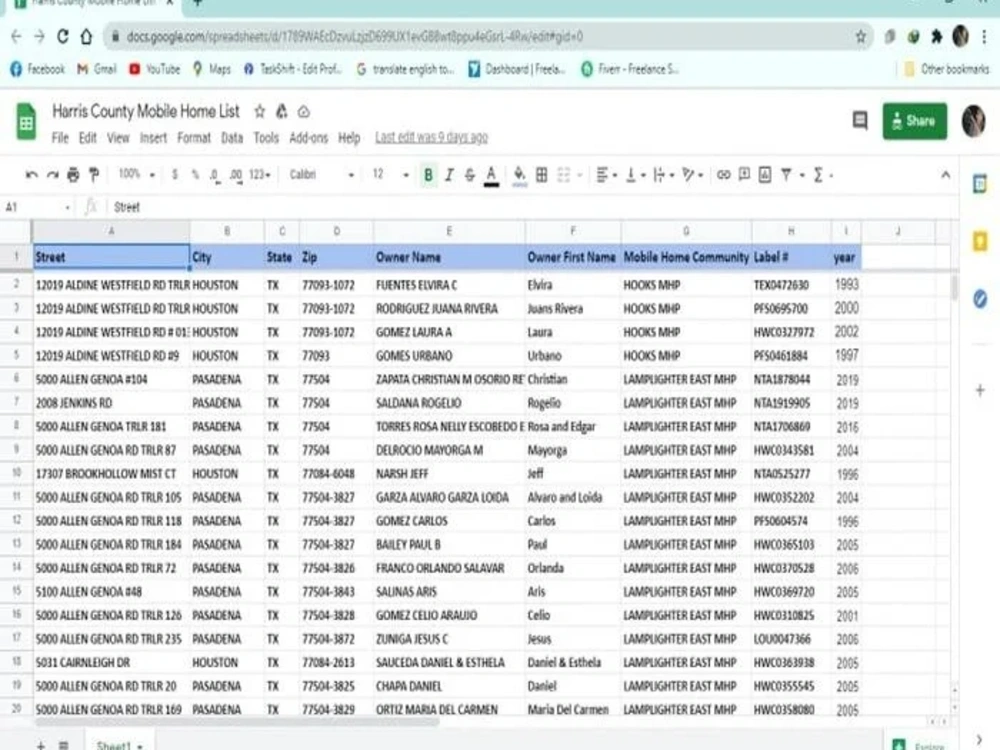Open the Insert menu

pyautogui.click(x=153, y=138)
